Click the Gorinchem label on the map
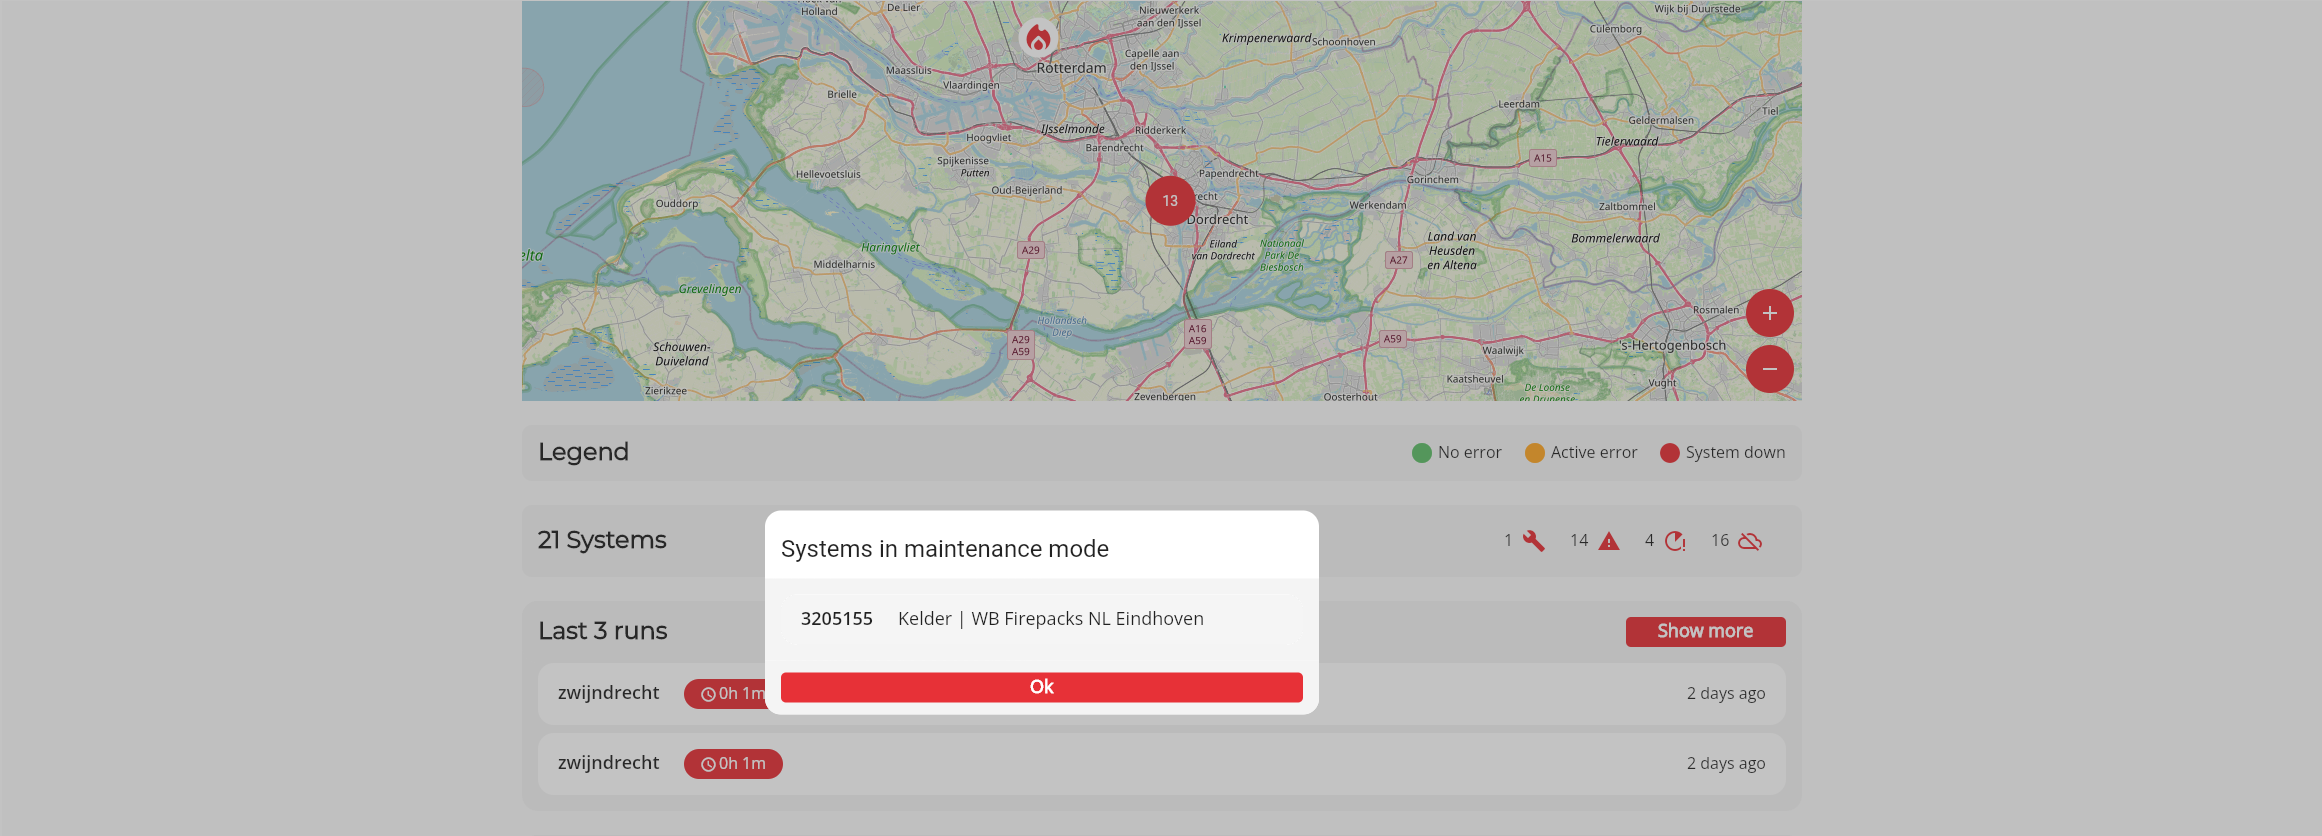Image resolution: width=2322 pixels, height=836 pixels. 1433,180
